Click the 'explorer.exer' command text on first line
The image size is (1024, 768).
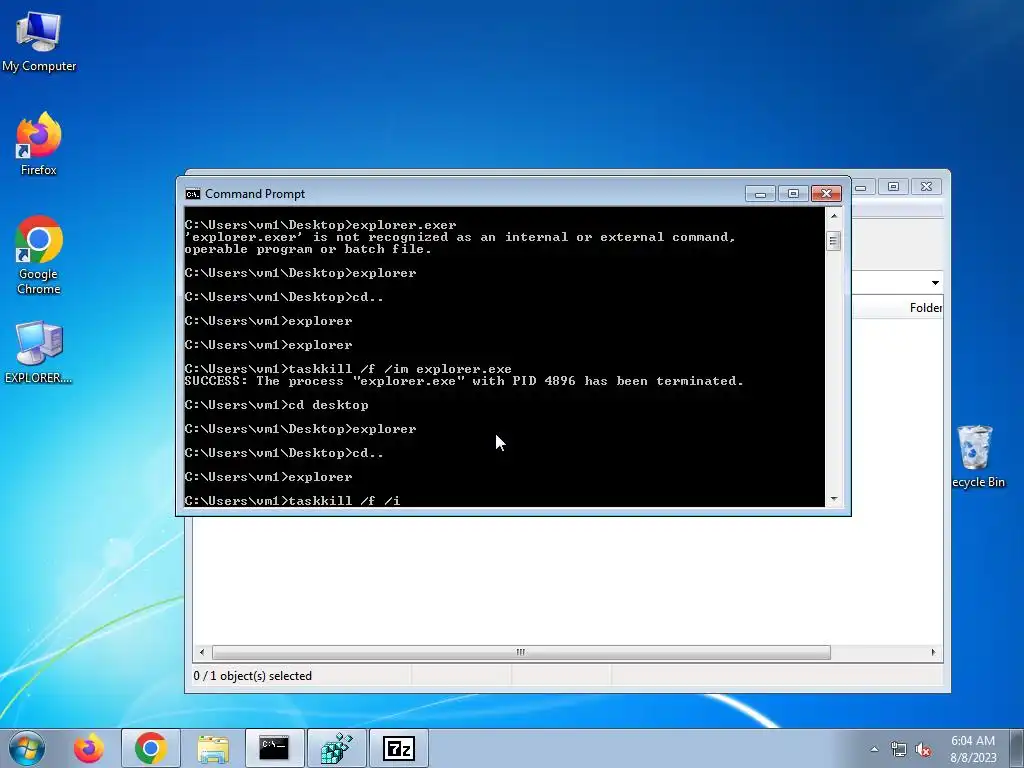tap(404, 225)
